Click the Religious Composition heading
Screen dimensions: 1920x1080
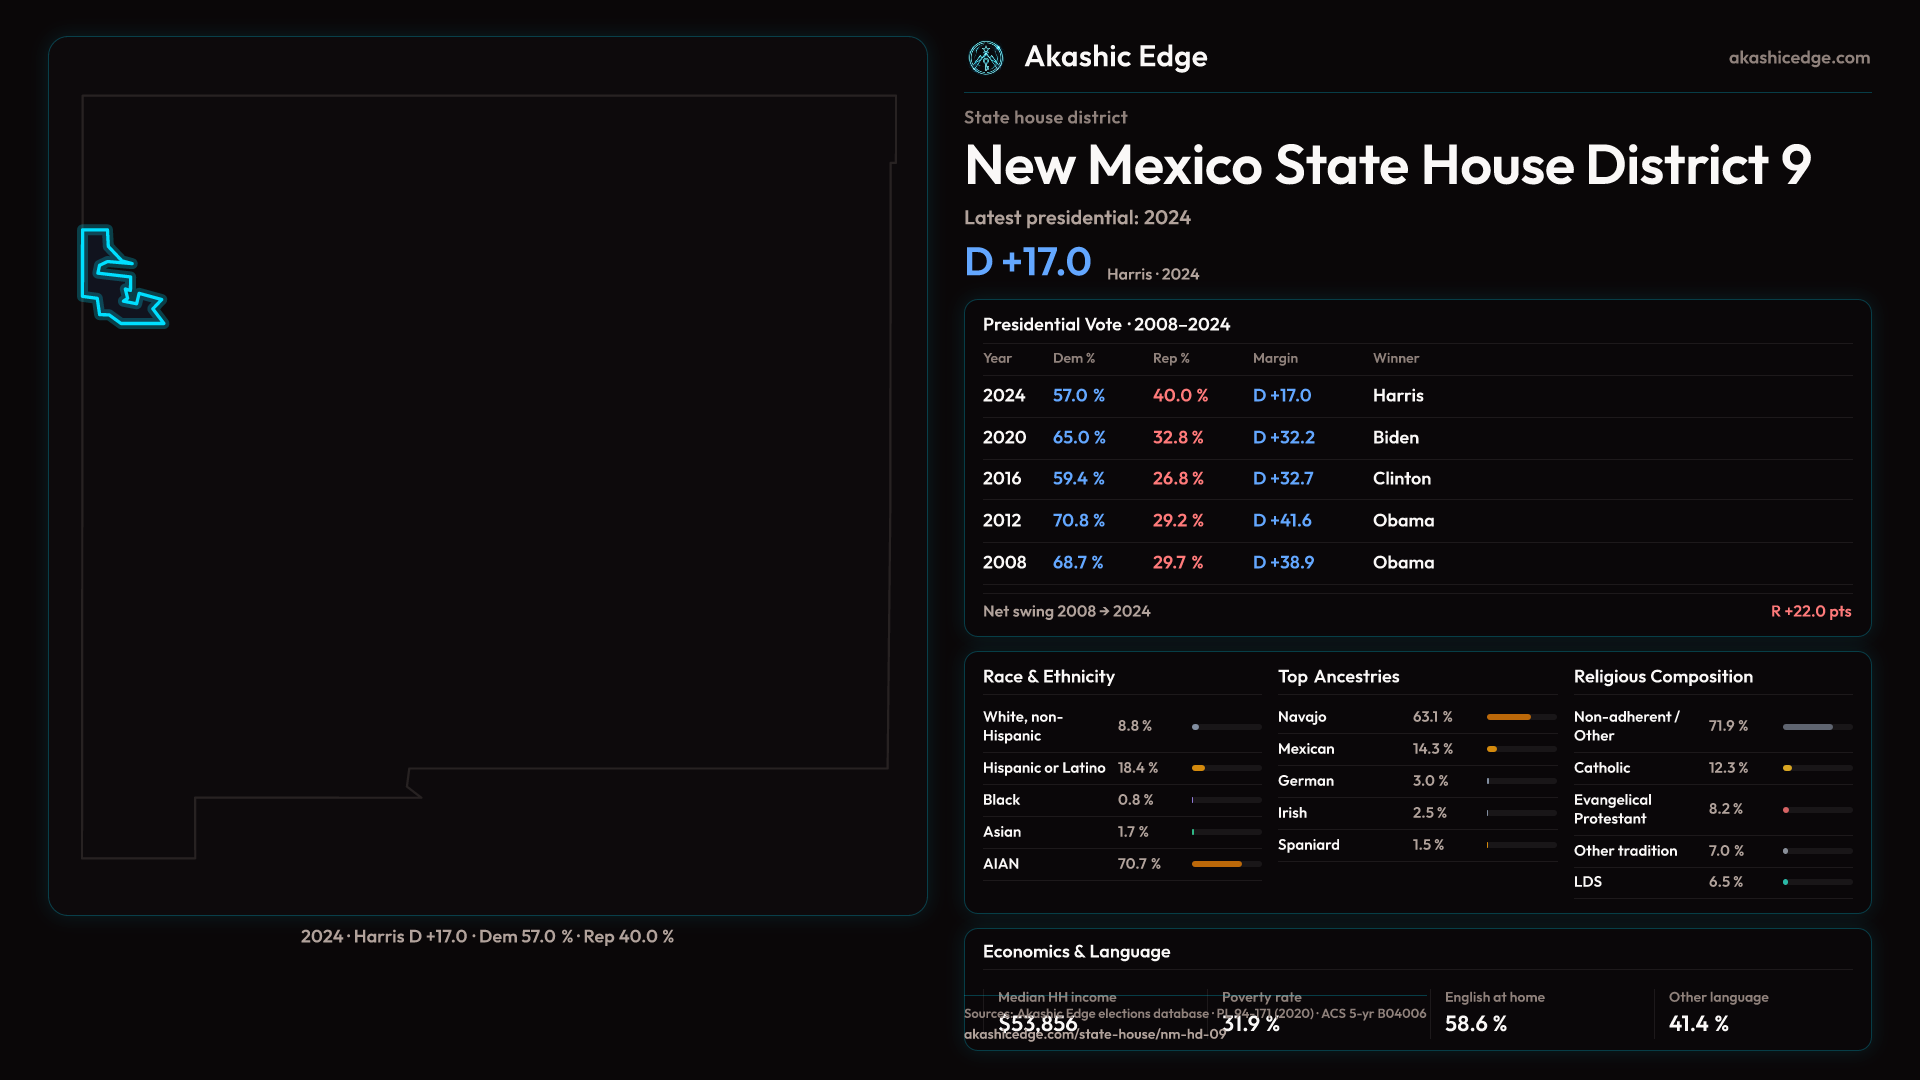click(1662, 677)
